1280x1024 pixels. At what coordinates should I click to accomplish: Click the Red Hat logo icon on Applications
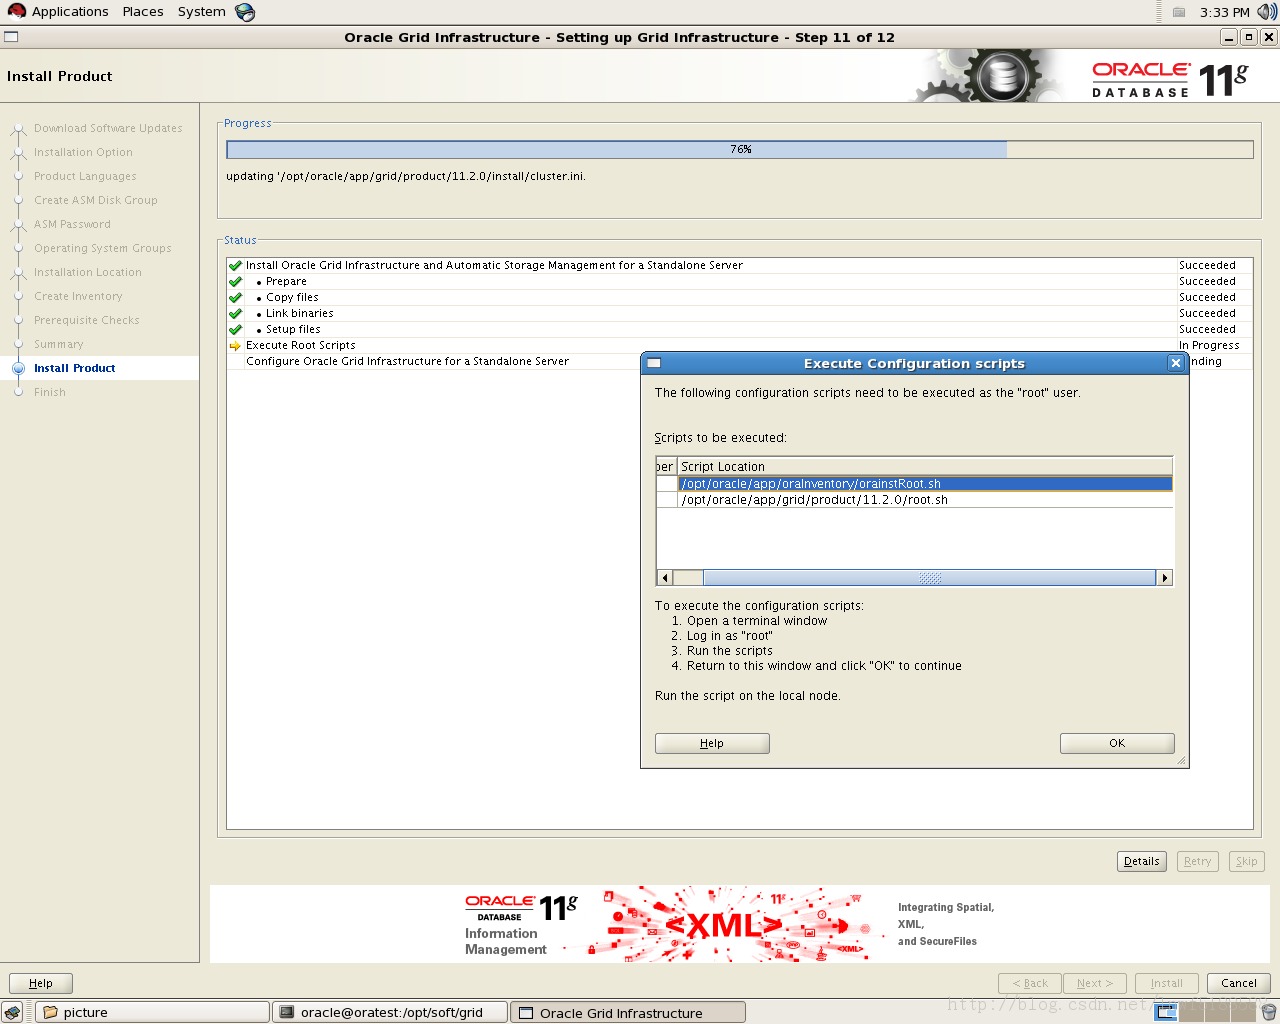click(16, 12)
